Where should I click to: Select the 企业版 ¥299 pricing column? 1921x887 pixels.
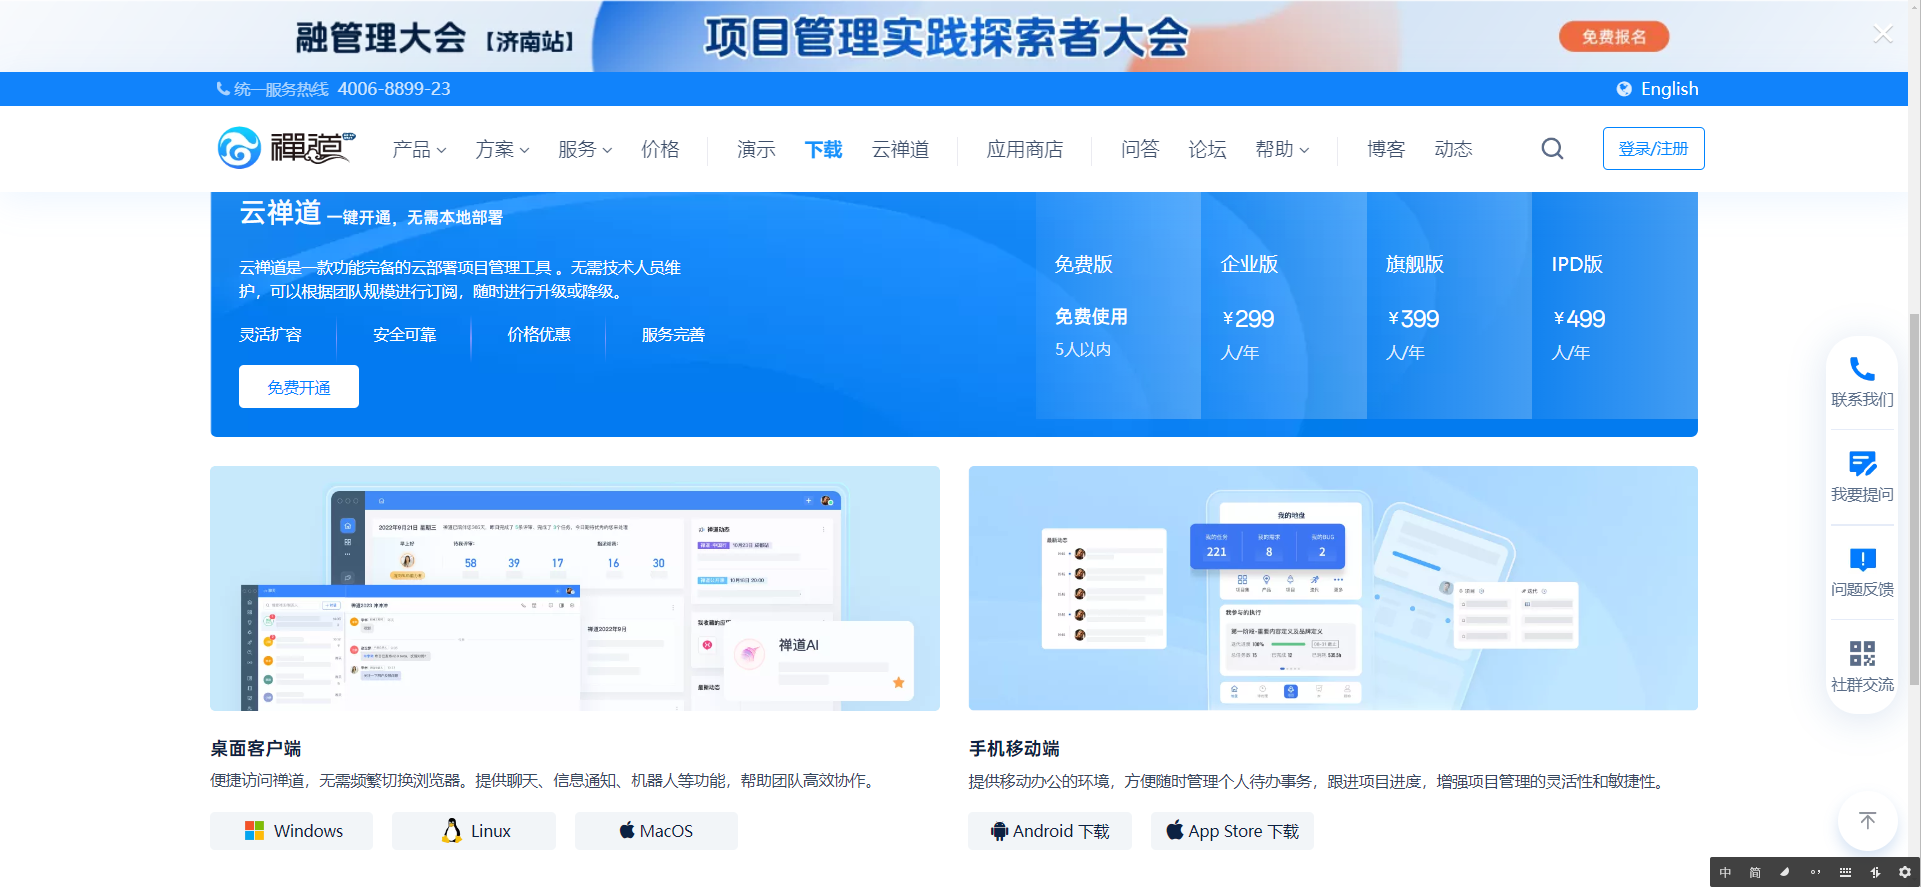click(1284, 305)
